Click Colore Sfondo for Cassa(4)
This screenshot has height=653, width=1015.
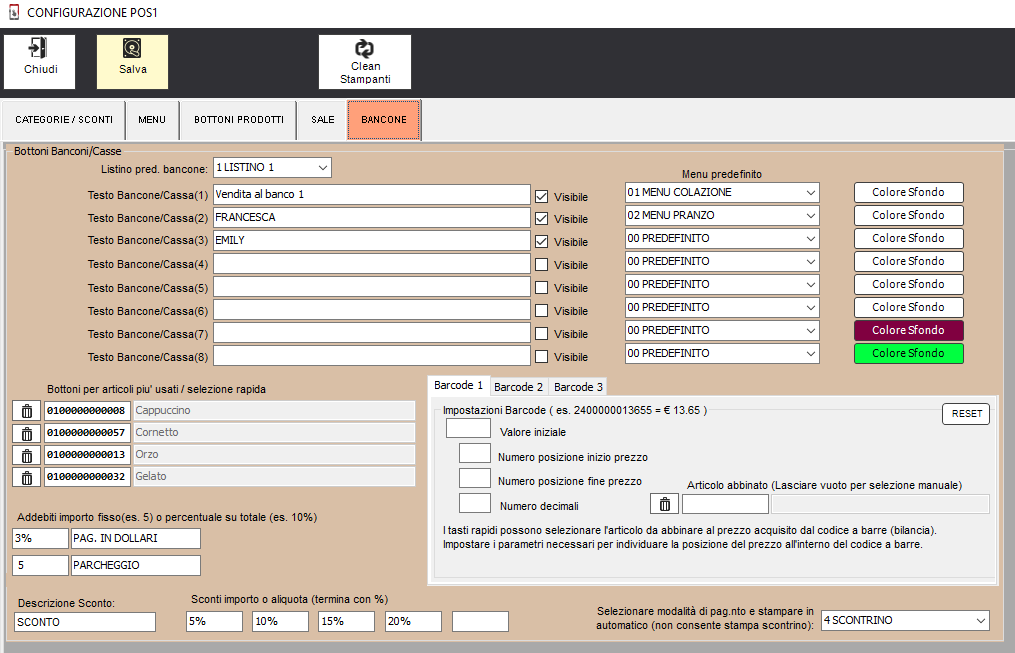(908, 261)
